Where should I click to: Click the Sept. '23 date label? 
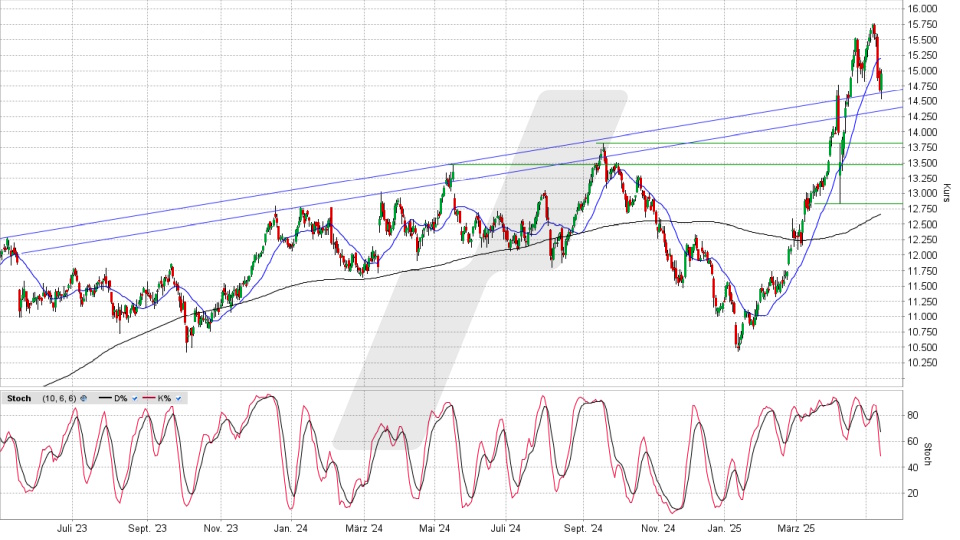point(148,528)
